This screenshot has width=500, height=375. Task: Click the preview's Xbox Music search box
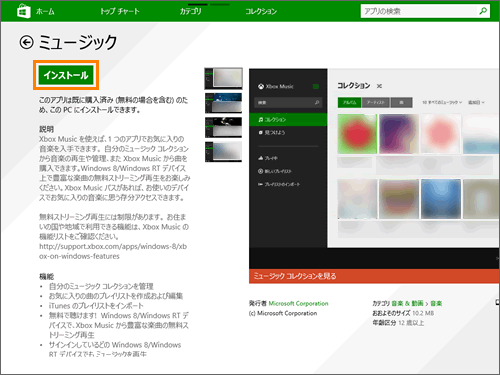click(x=288, y=102)
